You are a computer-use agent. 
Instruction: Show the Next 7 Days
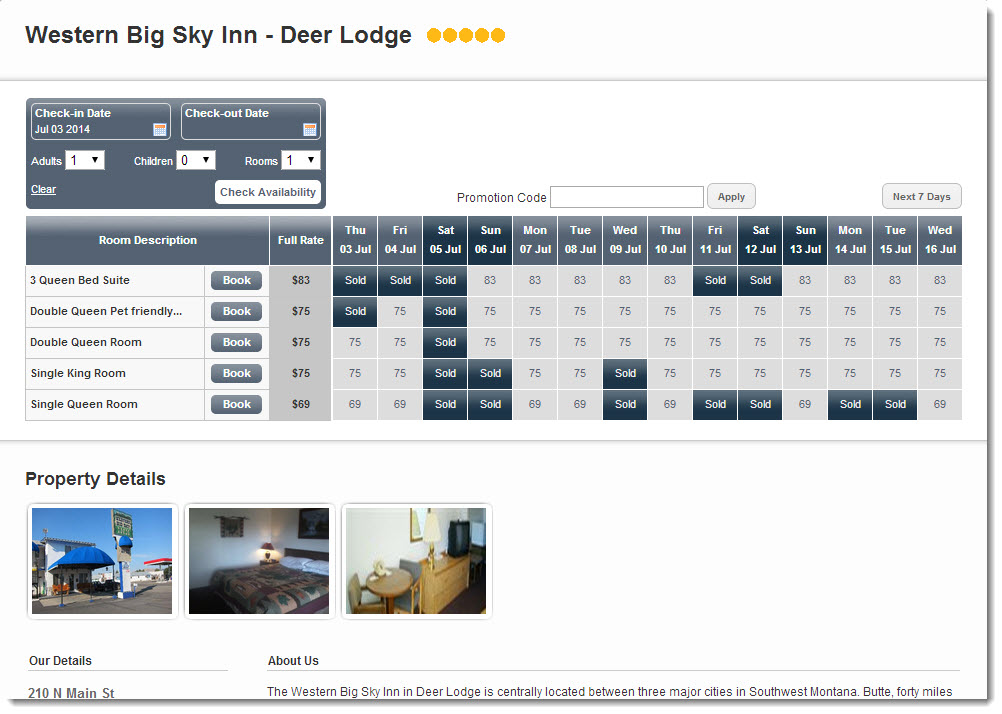coord(921,196)
